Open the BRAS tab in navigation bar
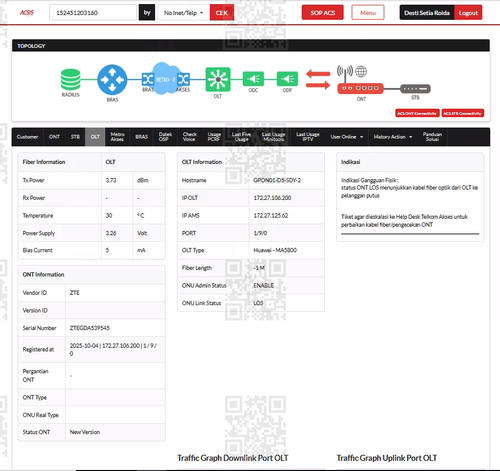Screen dimensions: 500x471 point(142,137)
